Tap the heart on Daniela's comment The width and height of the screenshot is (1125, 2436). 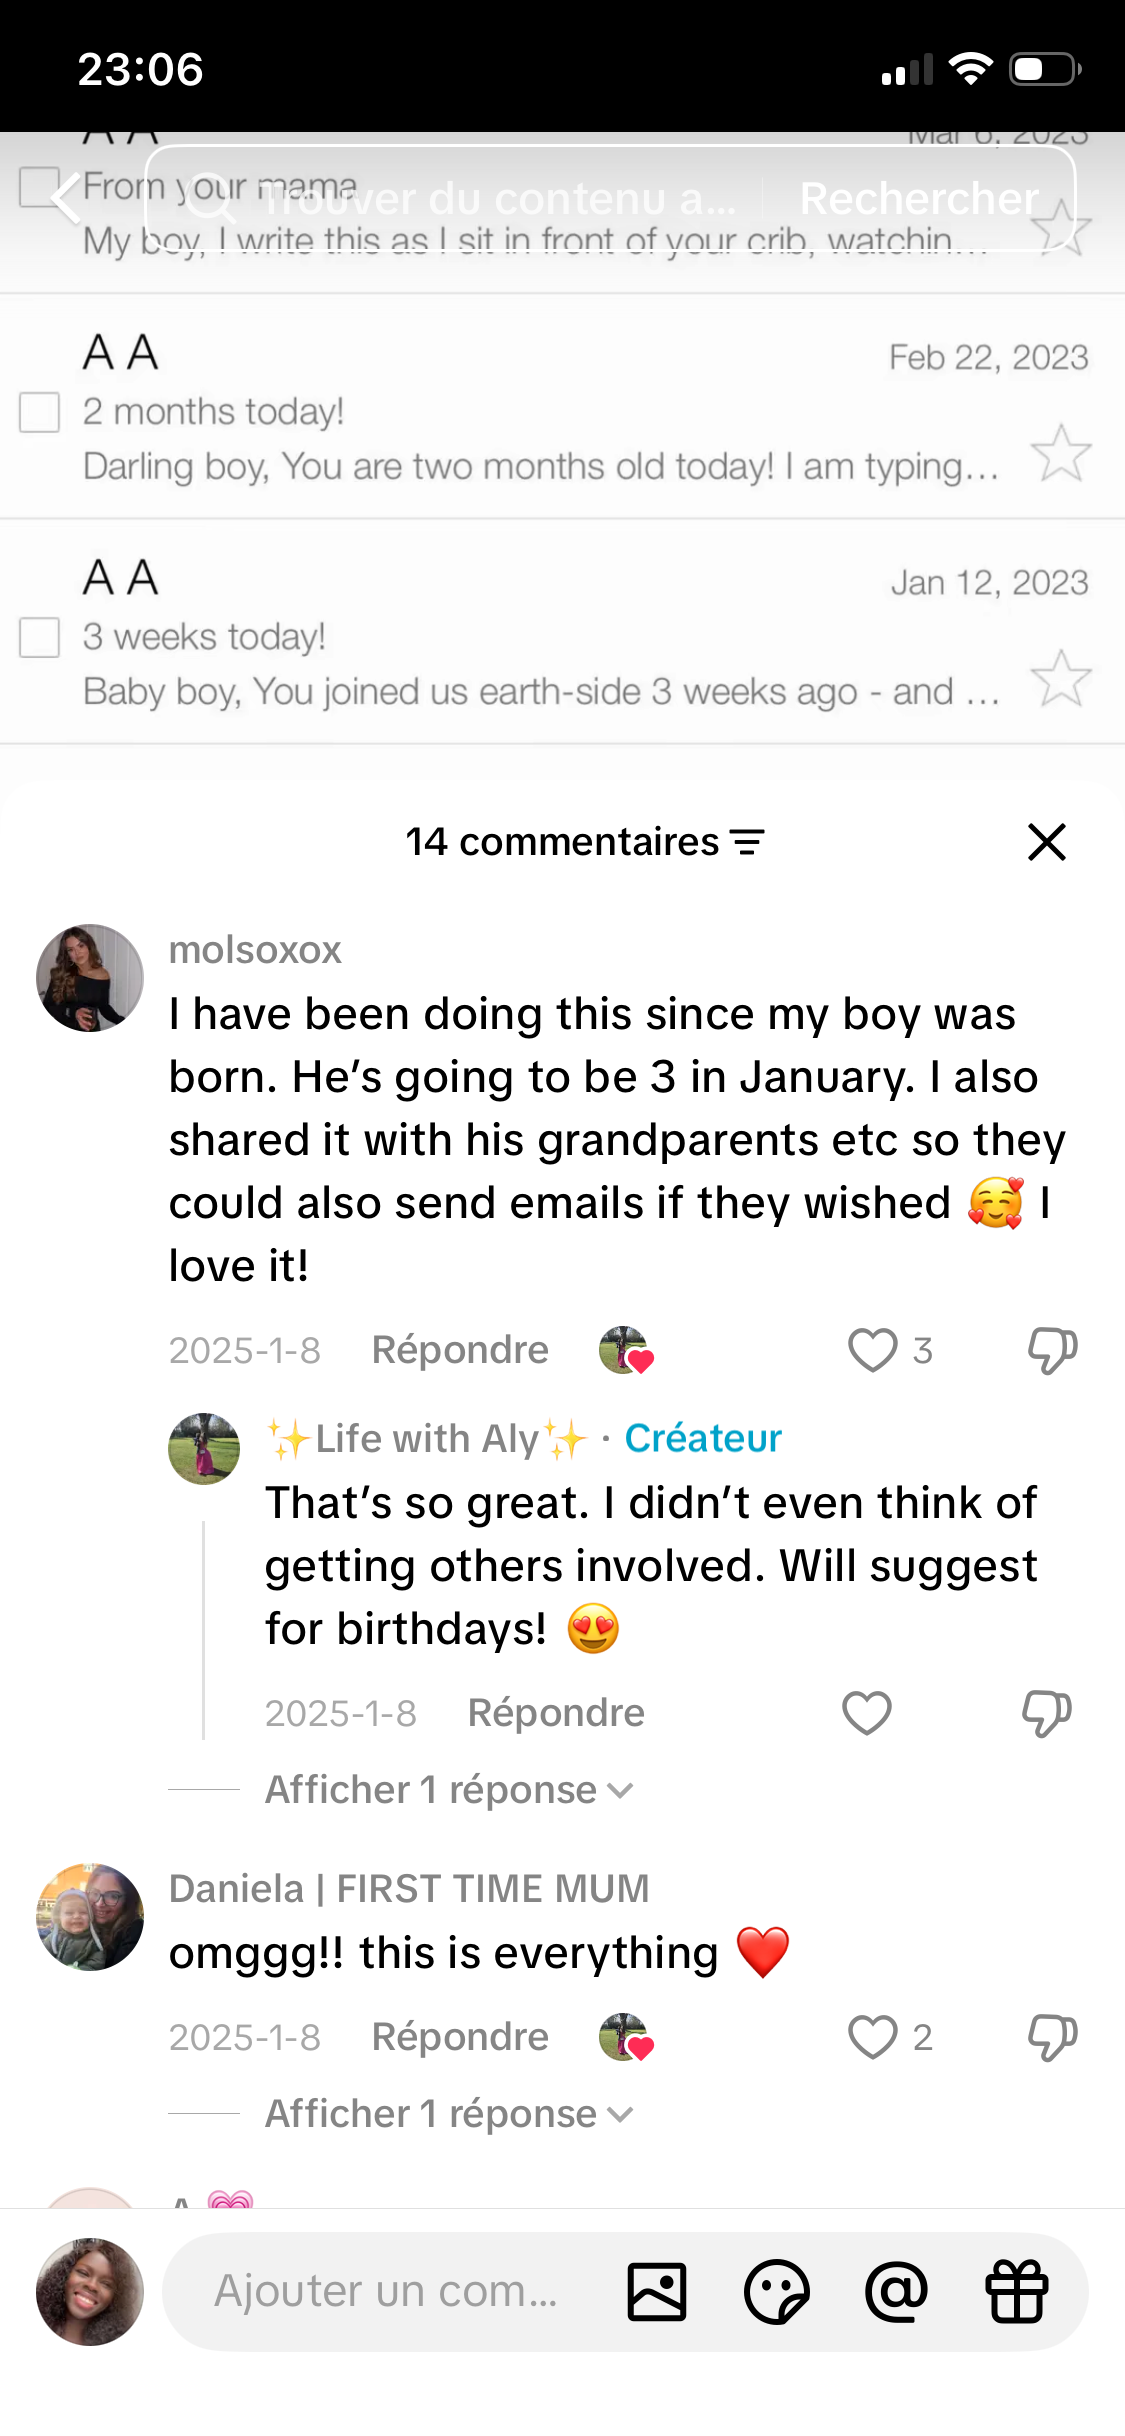point(872,2037)
